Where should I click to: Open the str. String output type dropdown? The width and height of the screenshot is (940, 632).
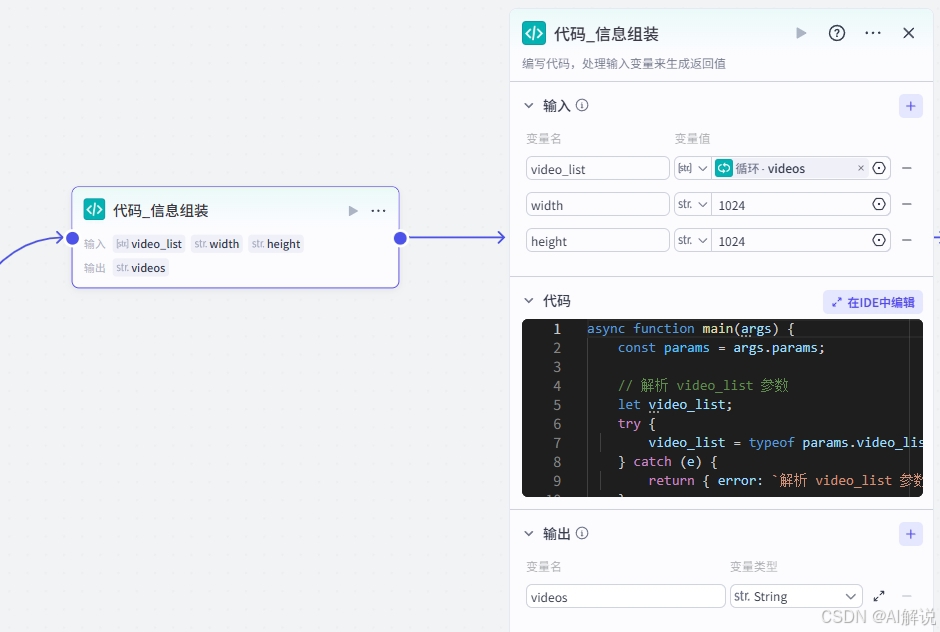pyautogui.click(x=796, y=597)
